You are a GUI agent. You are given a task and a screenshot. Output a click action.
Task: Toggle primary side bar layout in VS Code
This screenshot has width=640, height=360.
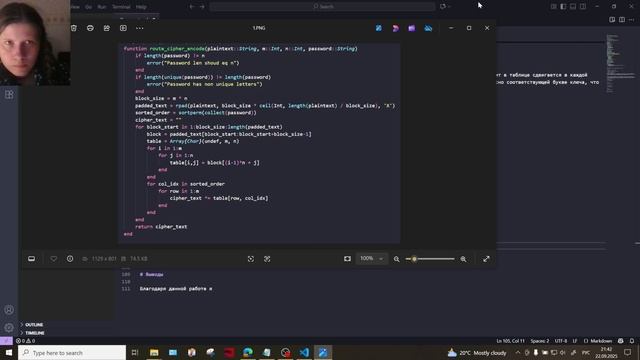pyautogui.click(x=563, y=7)
